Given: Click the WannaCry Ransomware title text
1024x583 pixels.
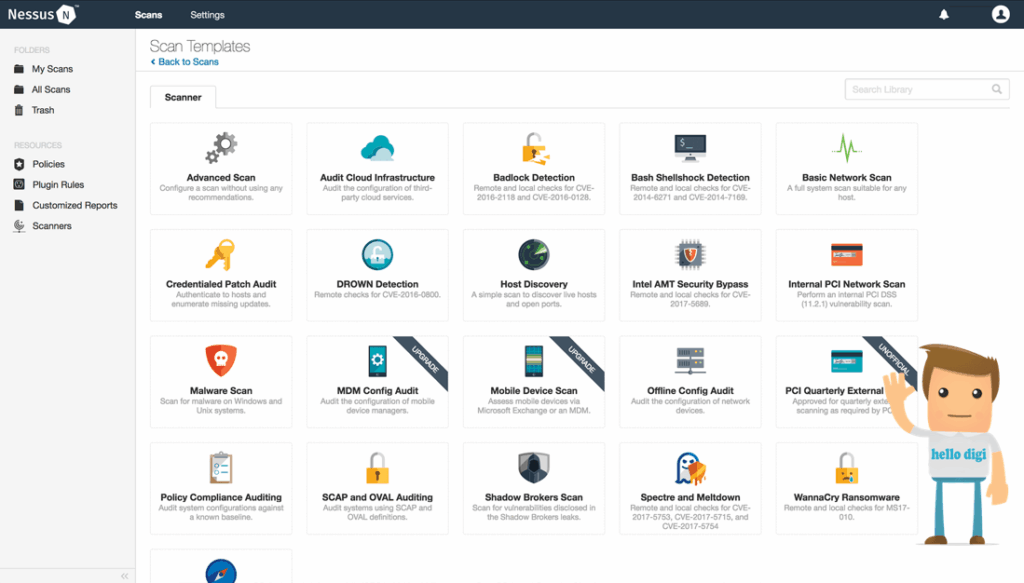Looking at the screenshot, I should point(846,497).
